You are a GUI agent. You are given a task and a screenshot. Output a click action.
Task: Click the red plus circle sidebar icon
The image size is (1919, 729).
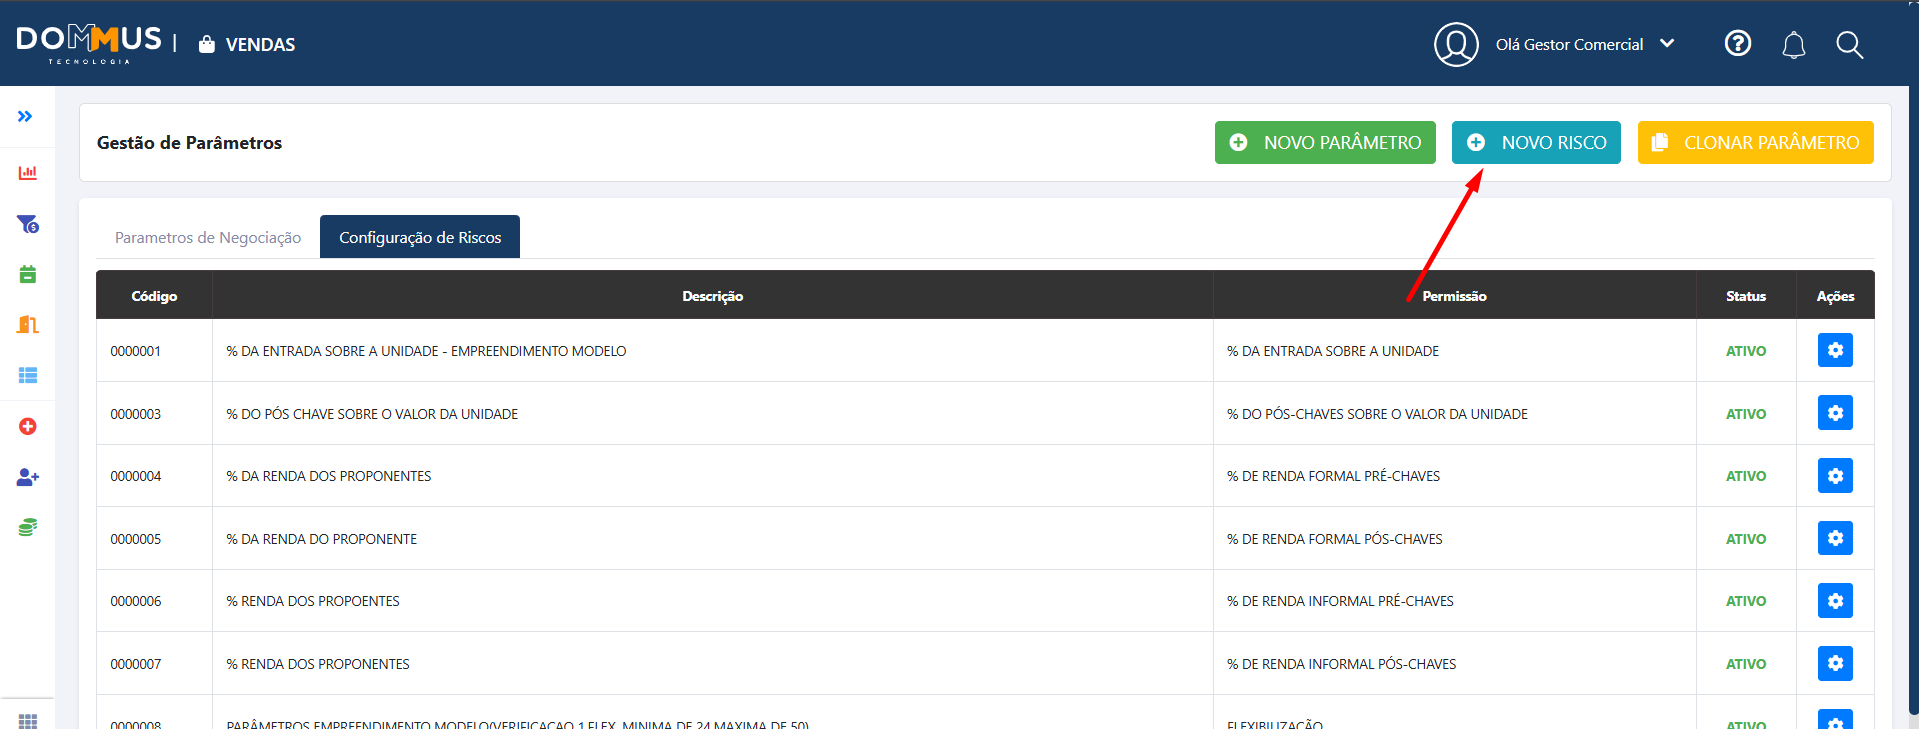point(28,426)
